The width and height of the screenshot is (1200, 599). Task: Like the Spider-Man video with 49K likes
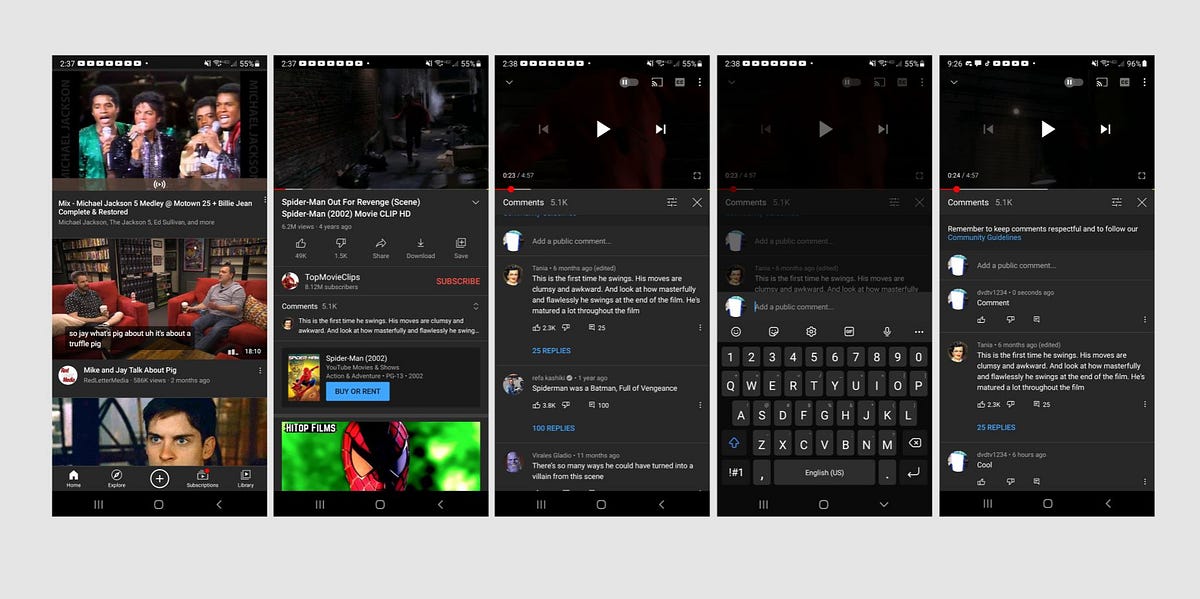[301, 244]
